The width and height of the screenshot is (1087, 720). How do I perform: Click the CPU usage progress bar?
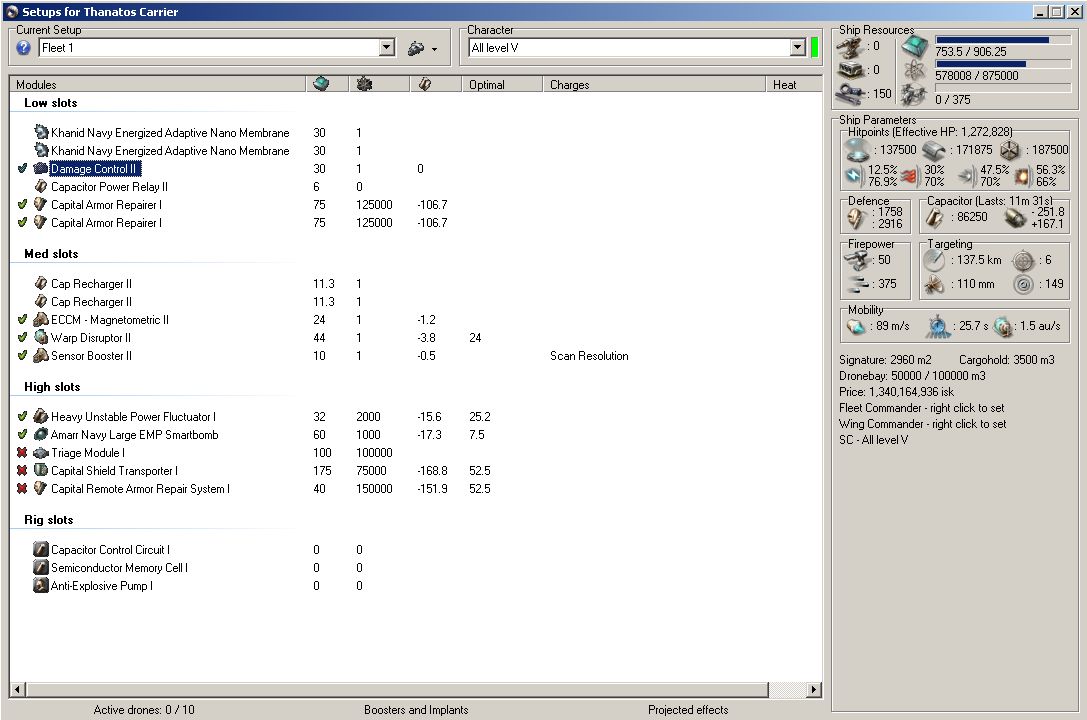point(1002,40)
